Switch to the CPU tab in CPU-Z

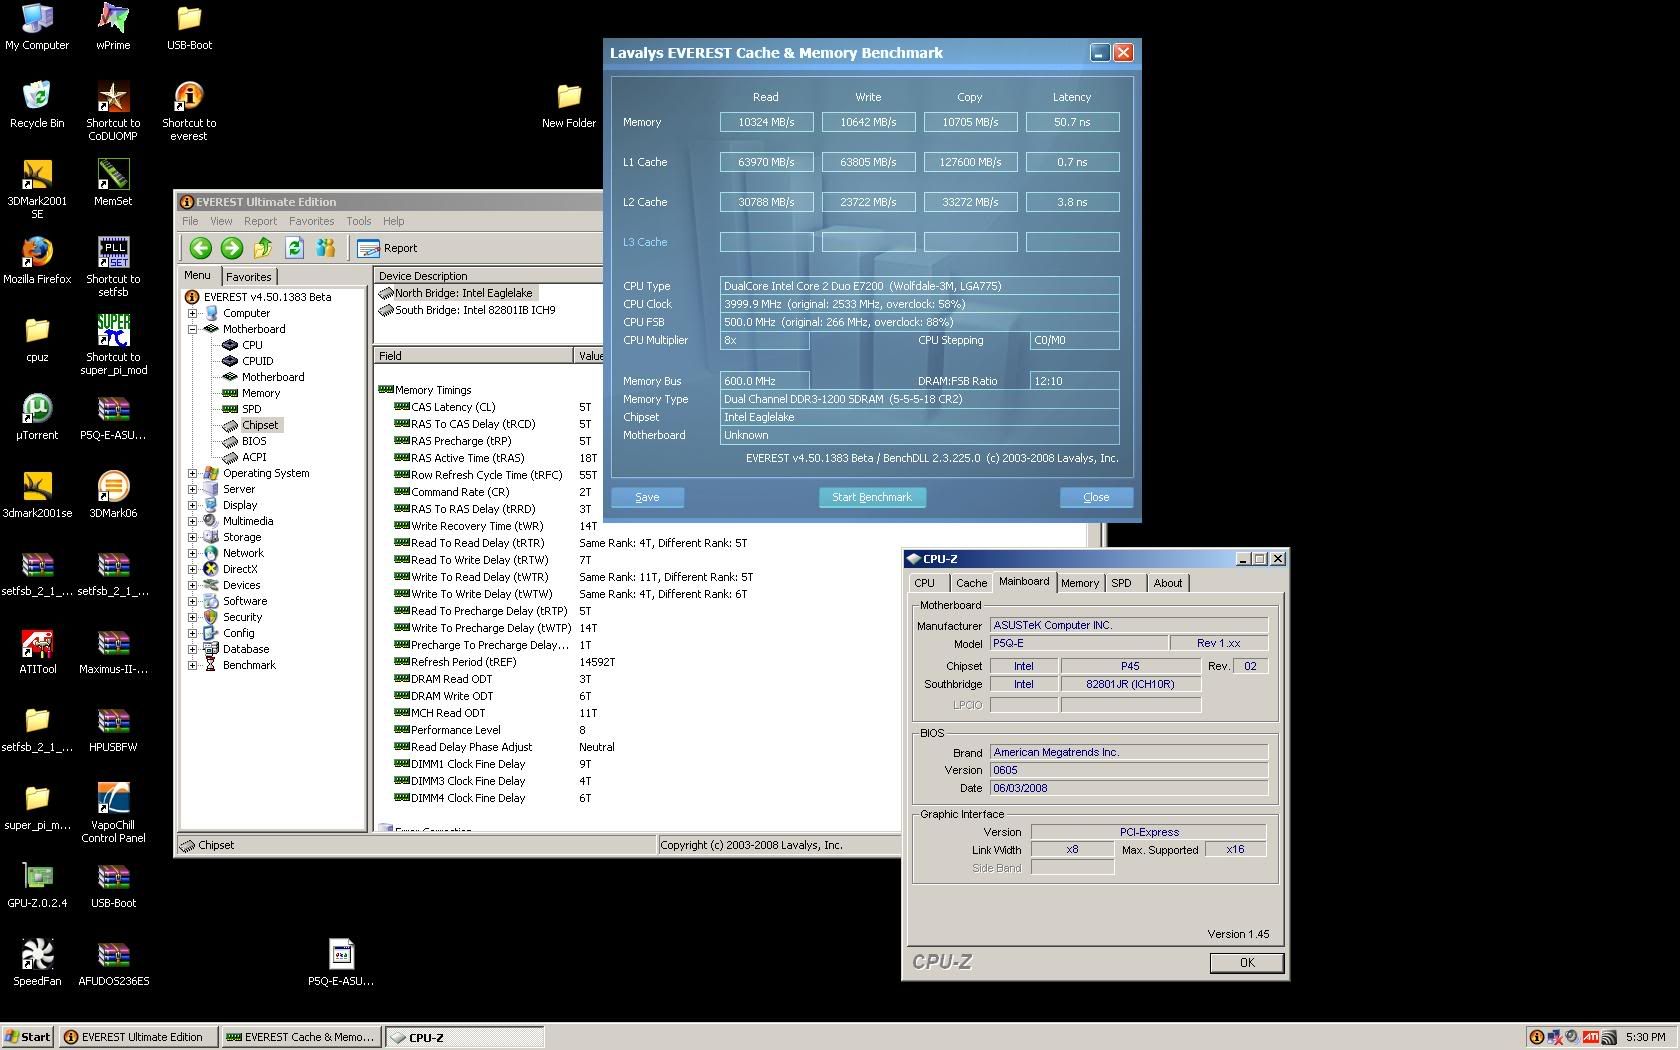pyautogui.click(x=925, y=583)
